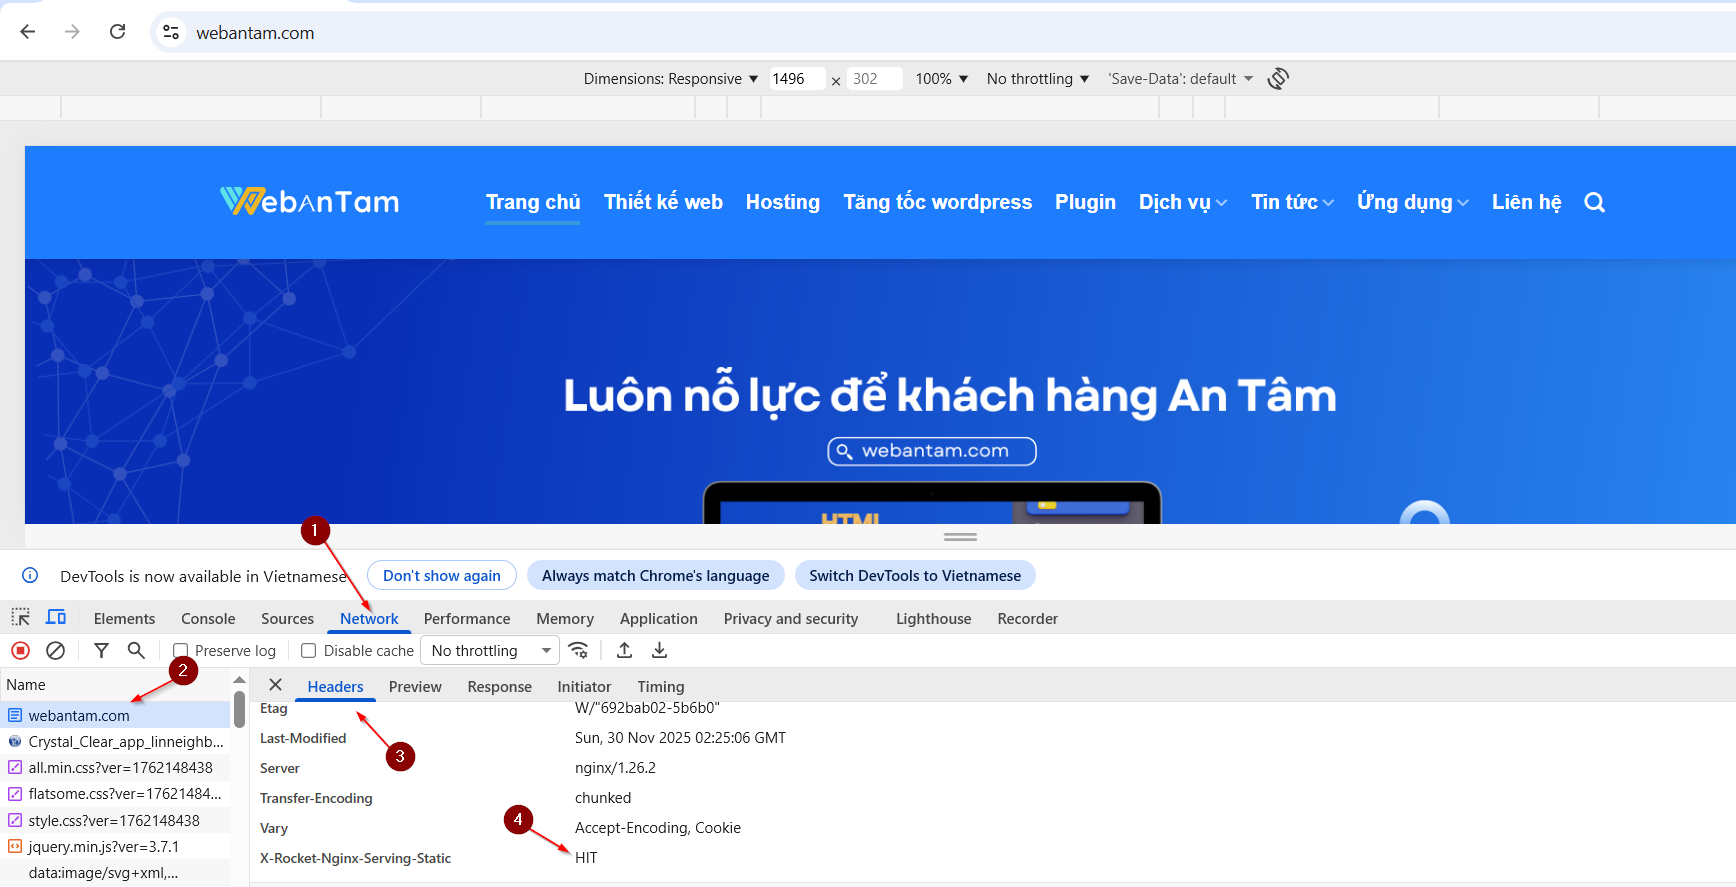This screenshot has width=1736, height=887.
Task: Click the Don't show again button
Action: [441, 576]
